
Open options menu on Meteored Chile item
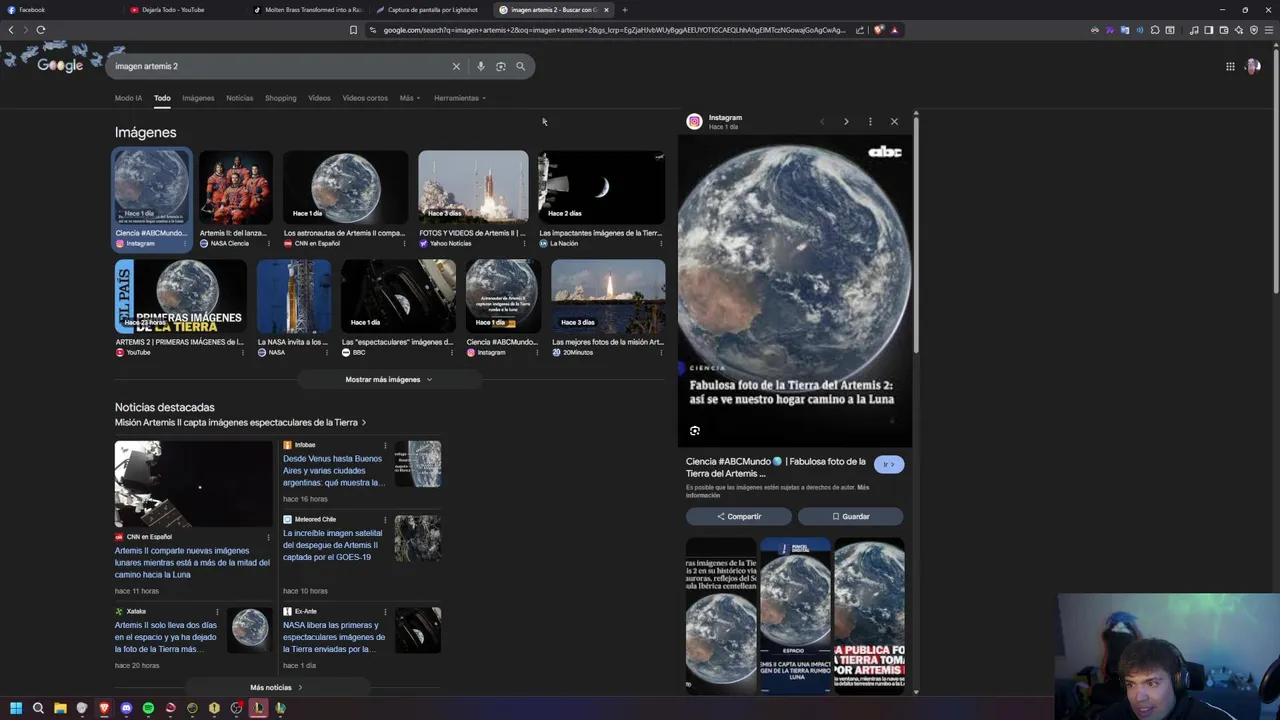385,520
